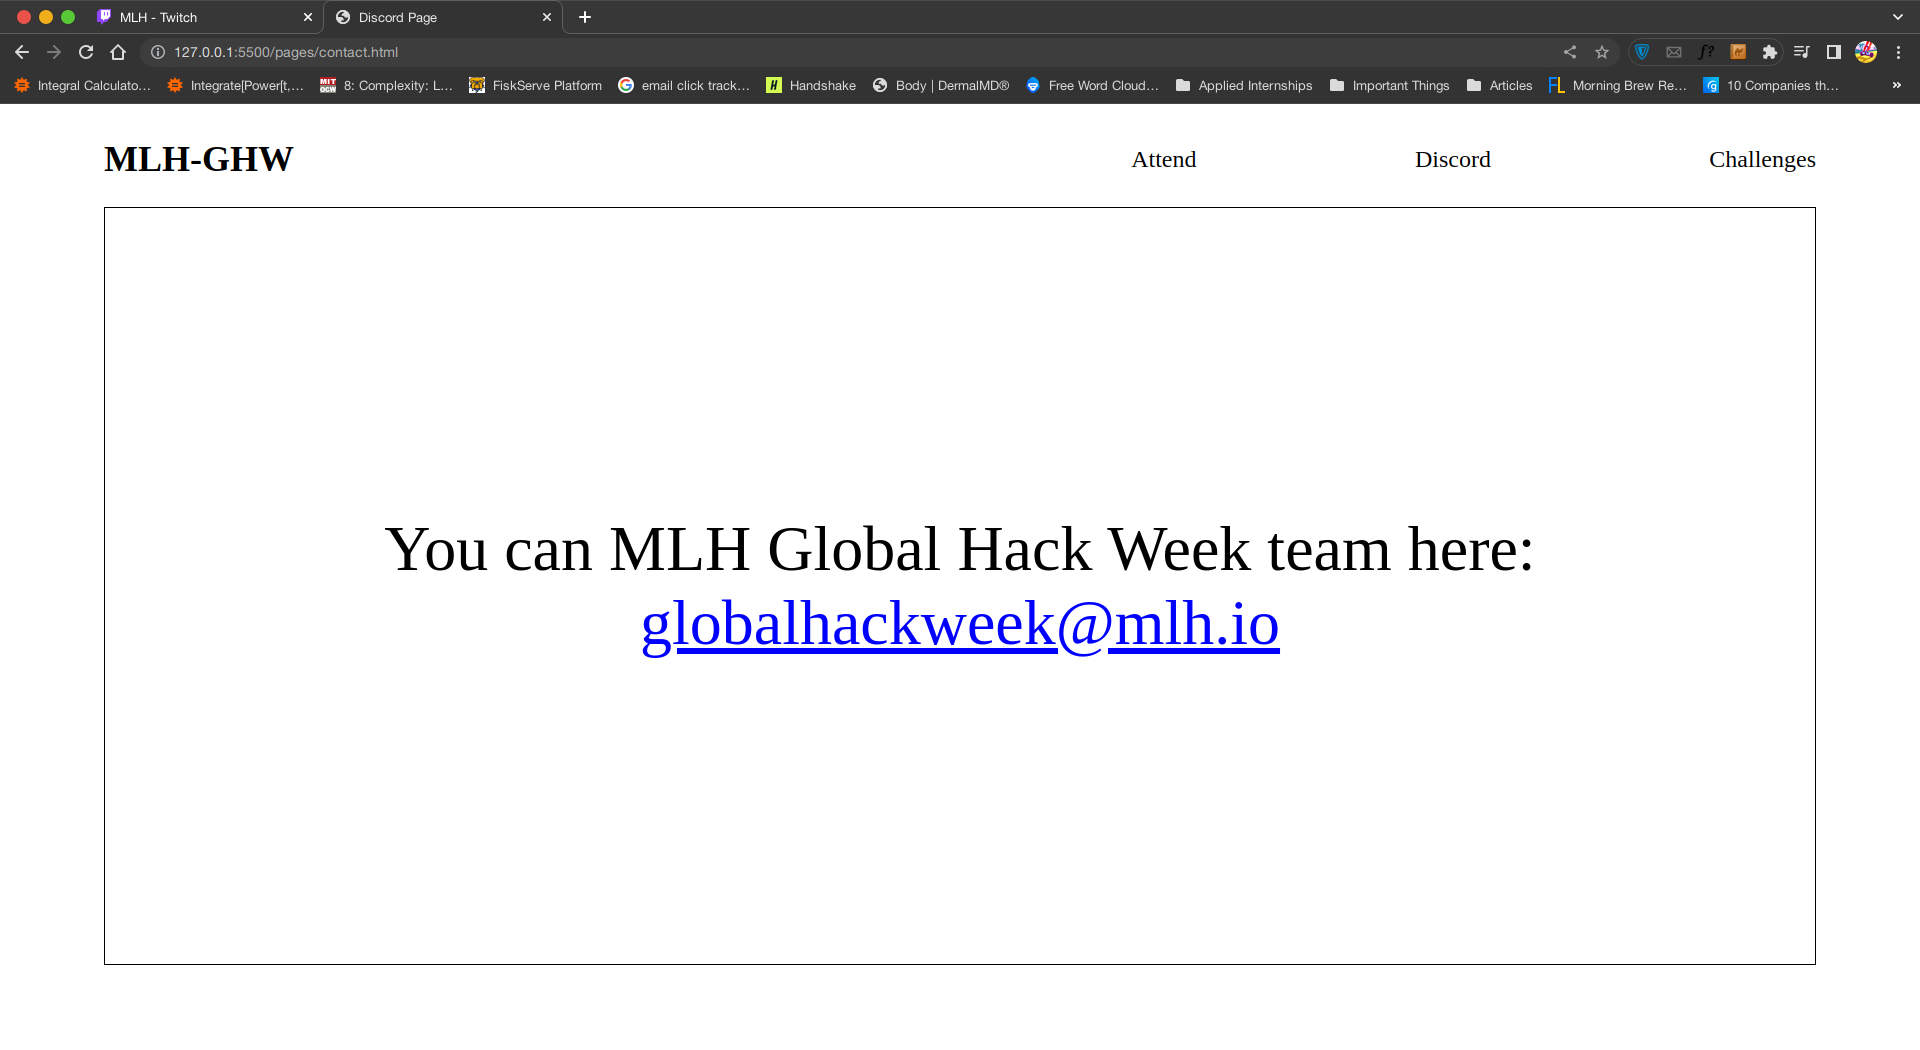Open the email click track bookmark
This screenshot has height=1050, width=1920.
point(684,85)
